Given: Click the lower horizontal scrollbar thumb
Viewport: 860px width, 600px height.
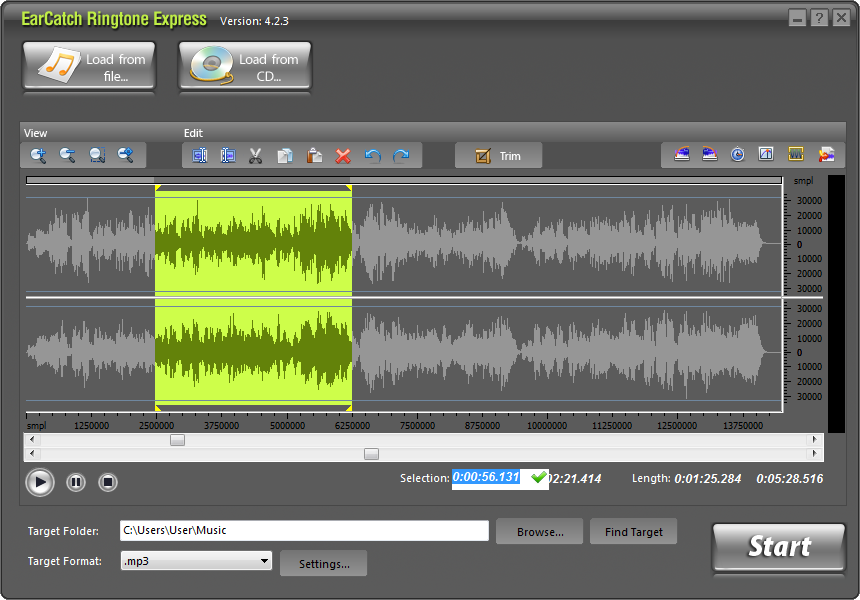Looking at the screenshot, I should 371,454.
